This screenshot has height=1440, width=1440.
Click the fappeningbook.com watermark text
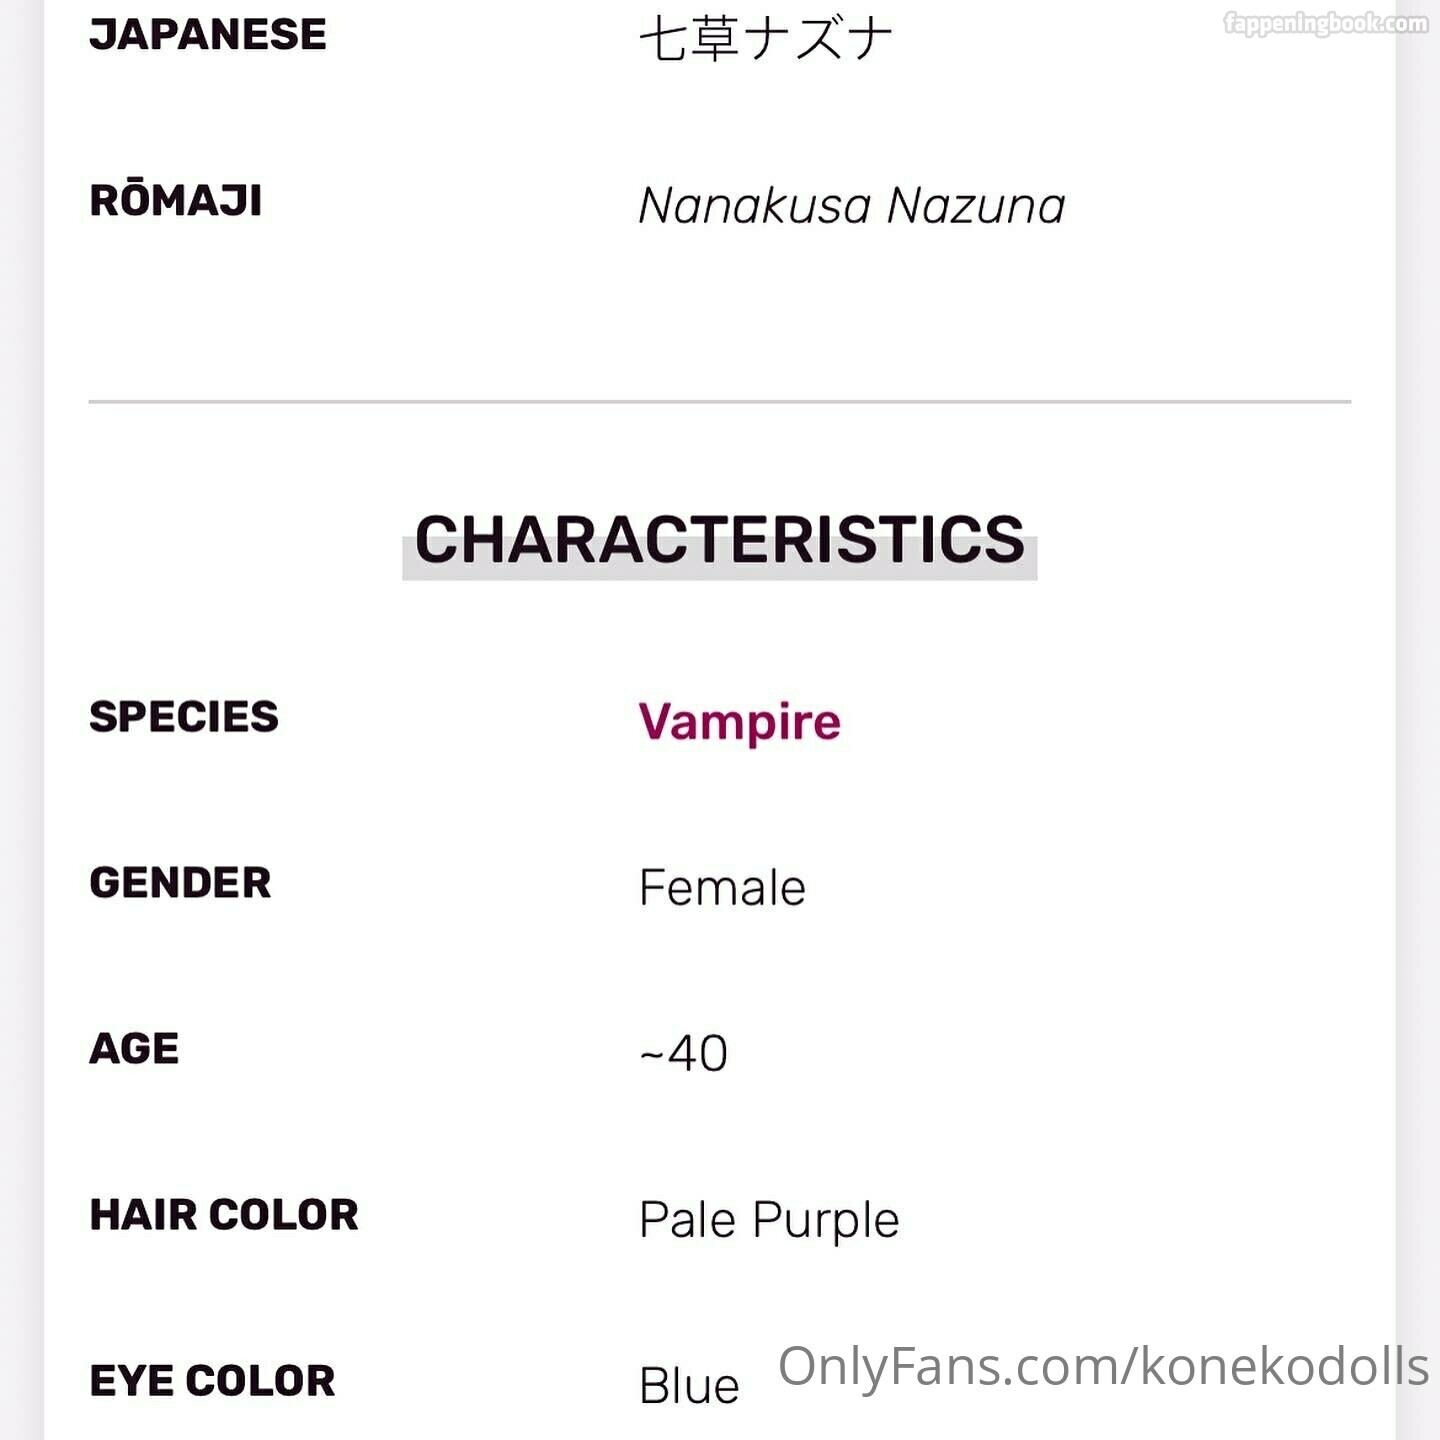click(1325, 23)
